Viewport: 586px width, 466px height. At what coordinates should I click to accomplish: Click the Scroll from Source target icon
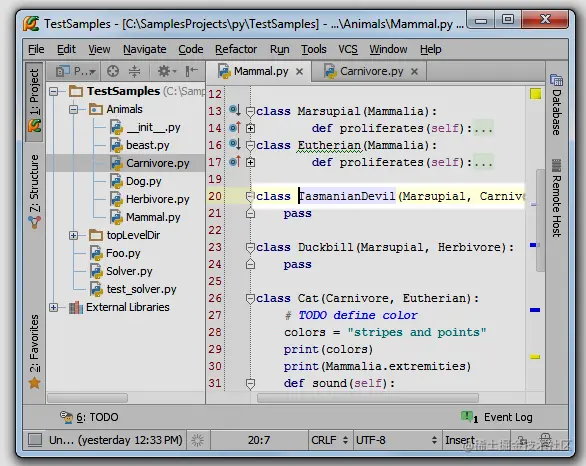[x=113, y=71]
